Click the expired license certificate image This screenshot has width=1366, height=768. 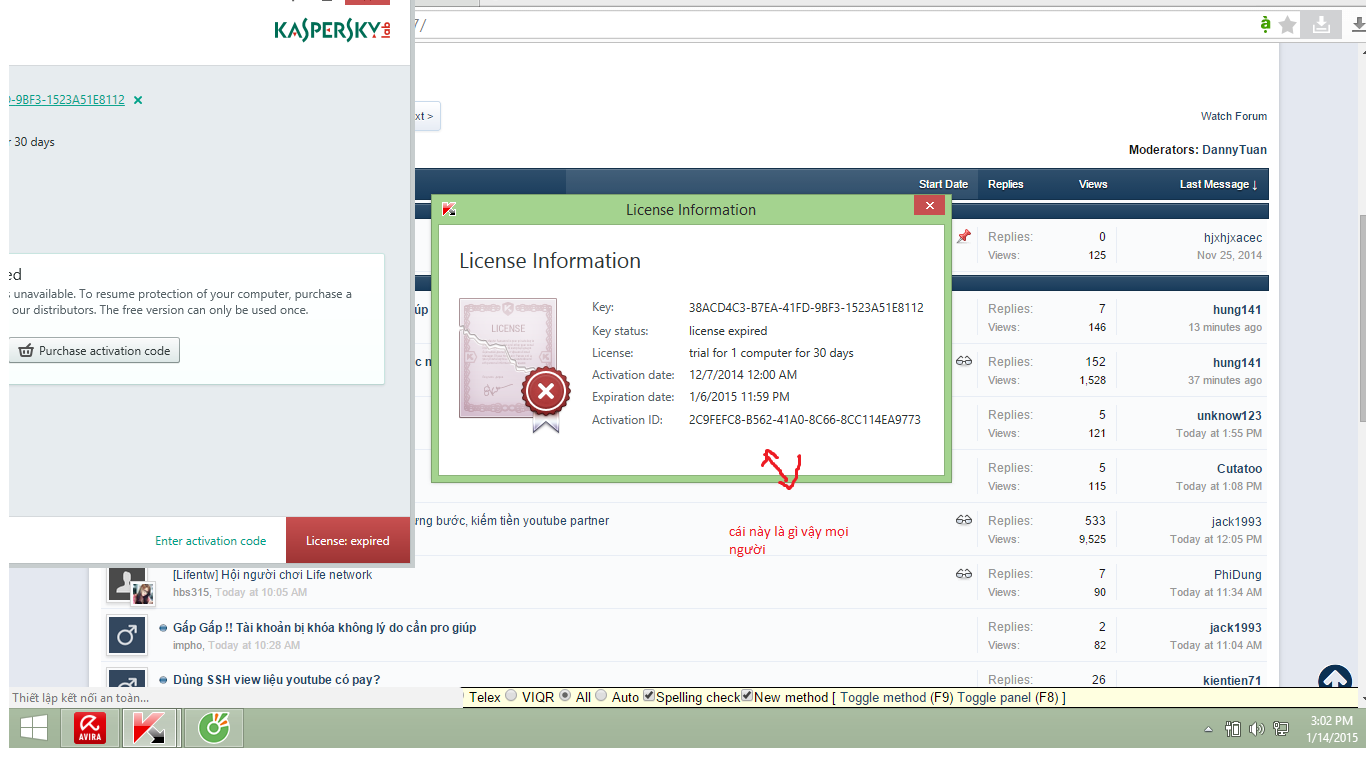click(514, 364)
